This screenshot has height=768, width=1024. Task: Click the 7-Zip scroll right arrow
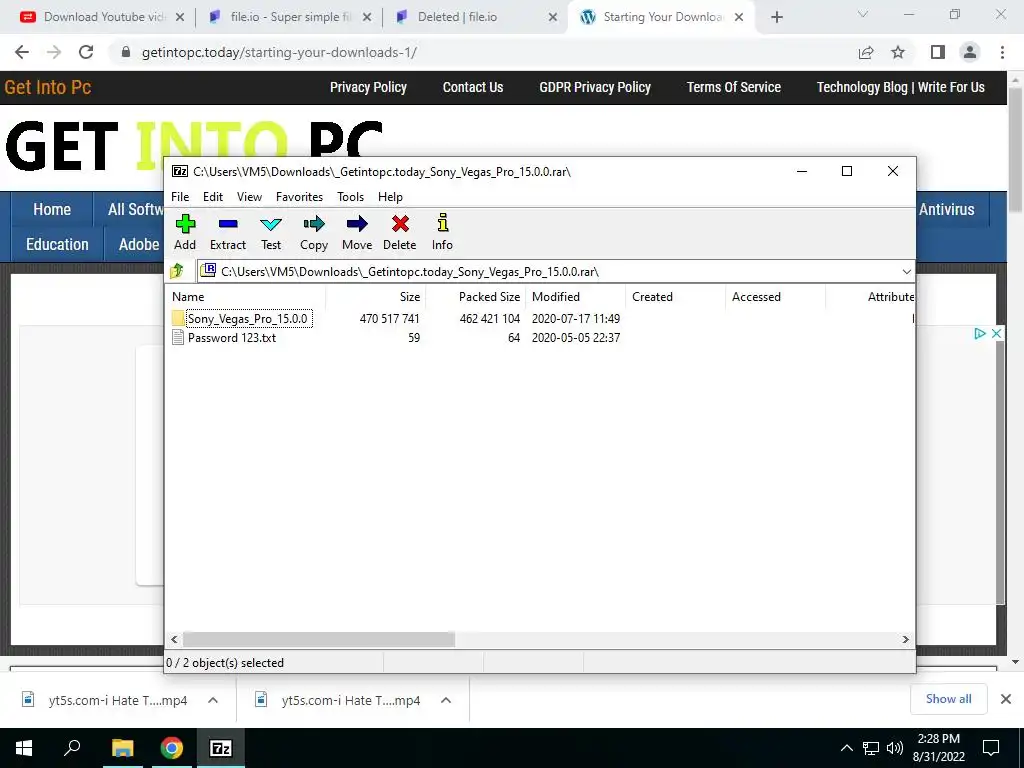tap(905, 639)
